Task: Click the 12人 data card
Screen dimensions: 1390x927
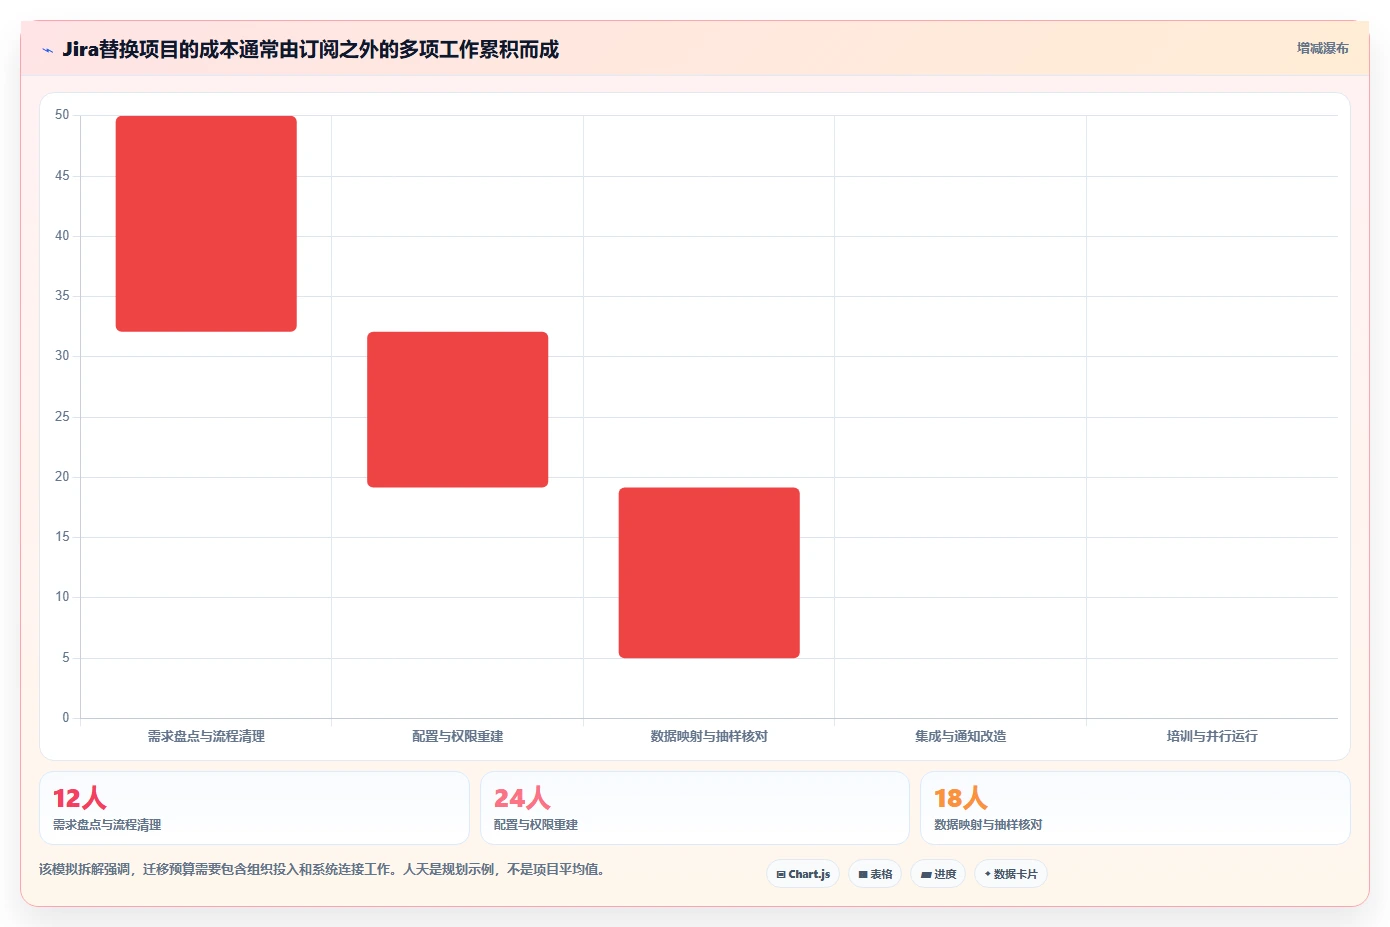Action: coord(254,808)
